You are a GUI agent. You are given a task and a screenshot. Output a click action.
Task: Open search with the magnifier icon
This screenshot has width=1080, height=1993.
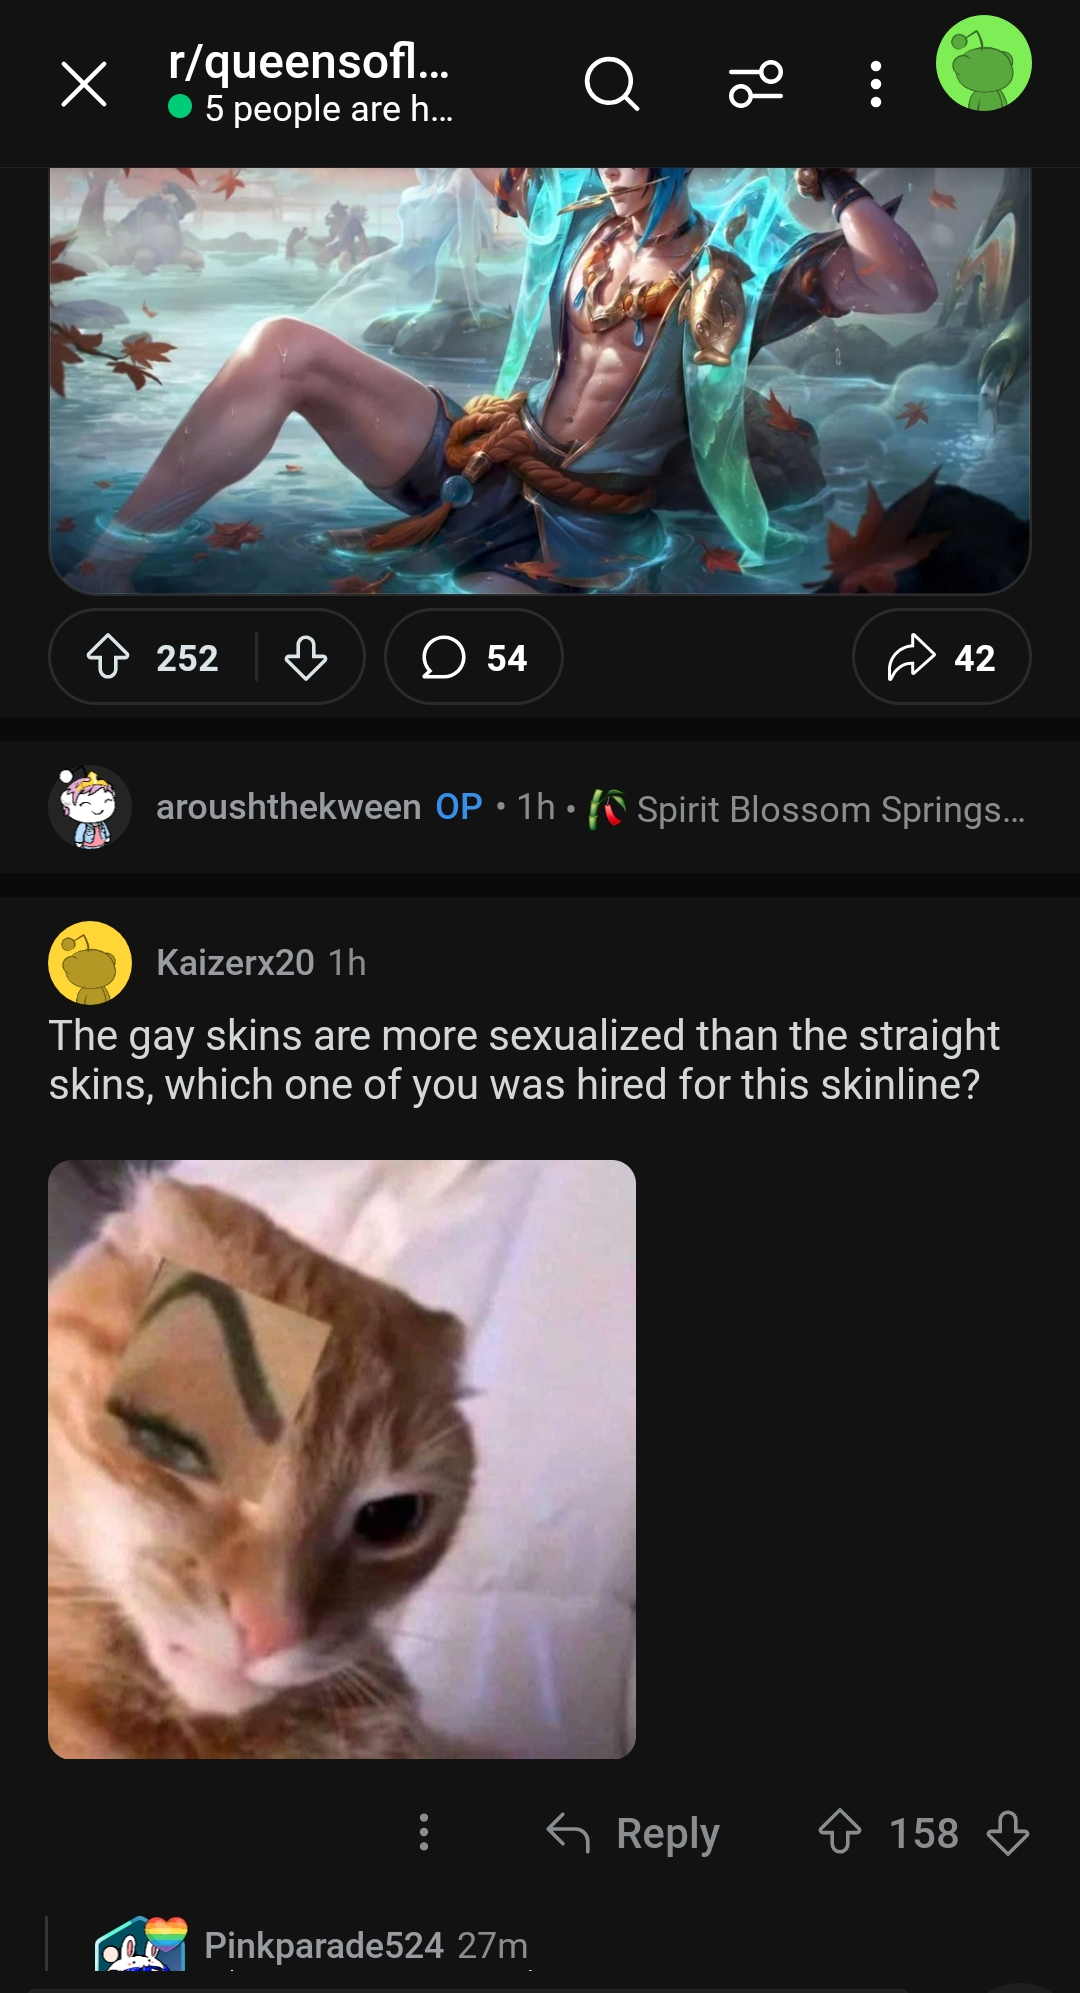tap(611, 84)
